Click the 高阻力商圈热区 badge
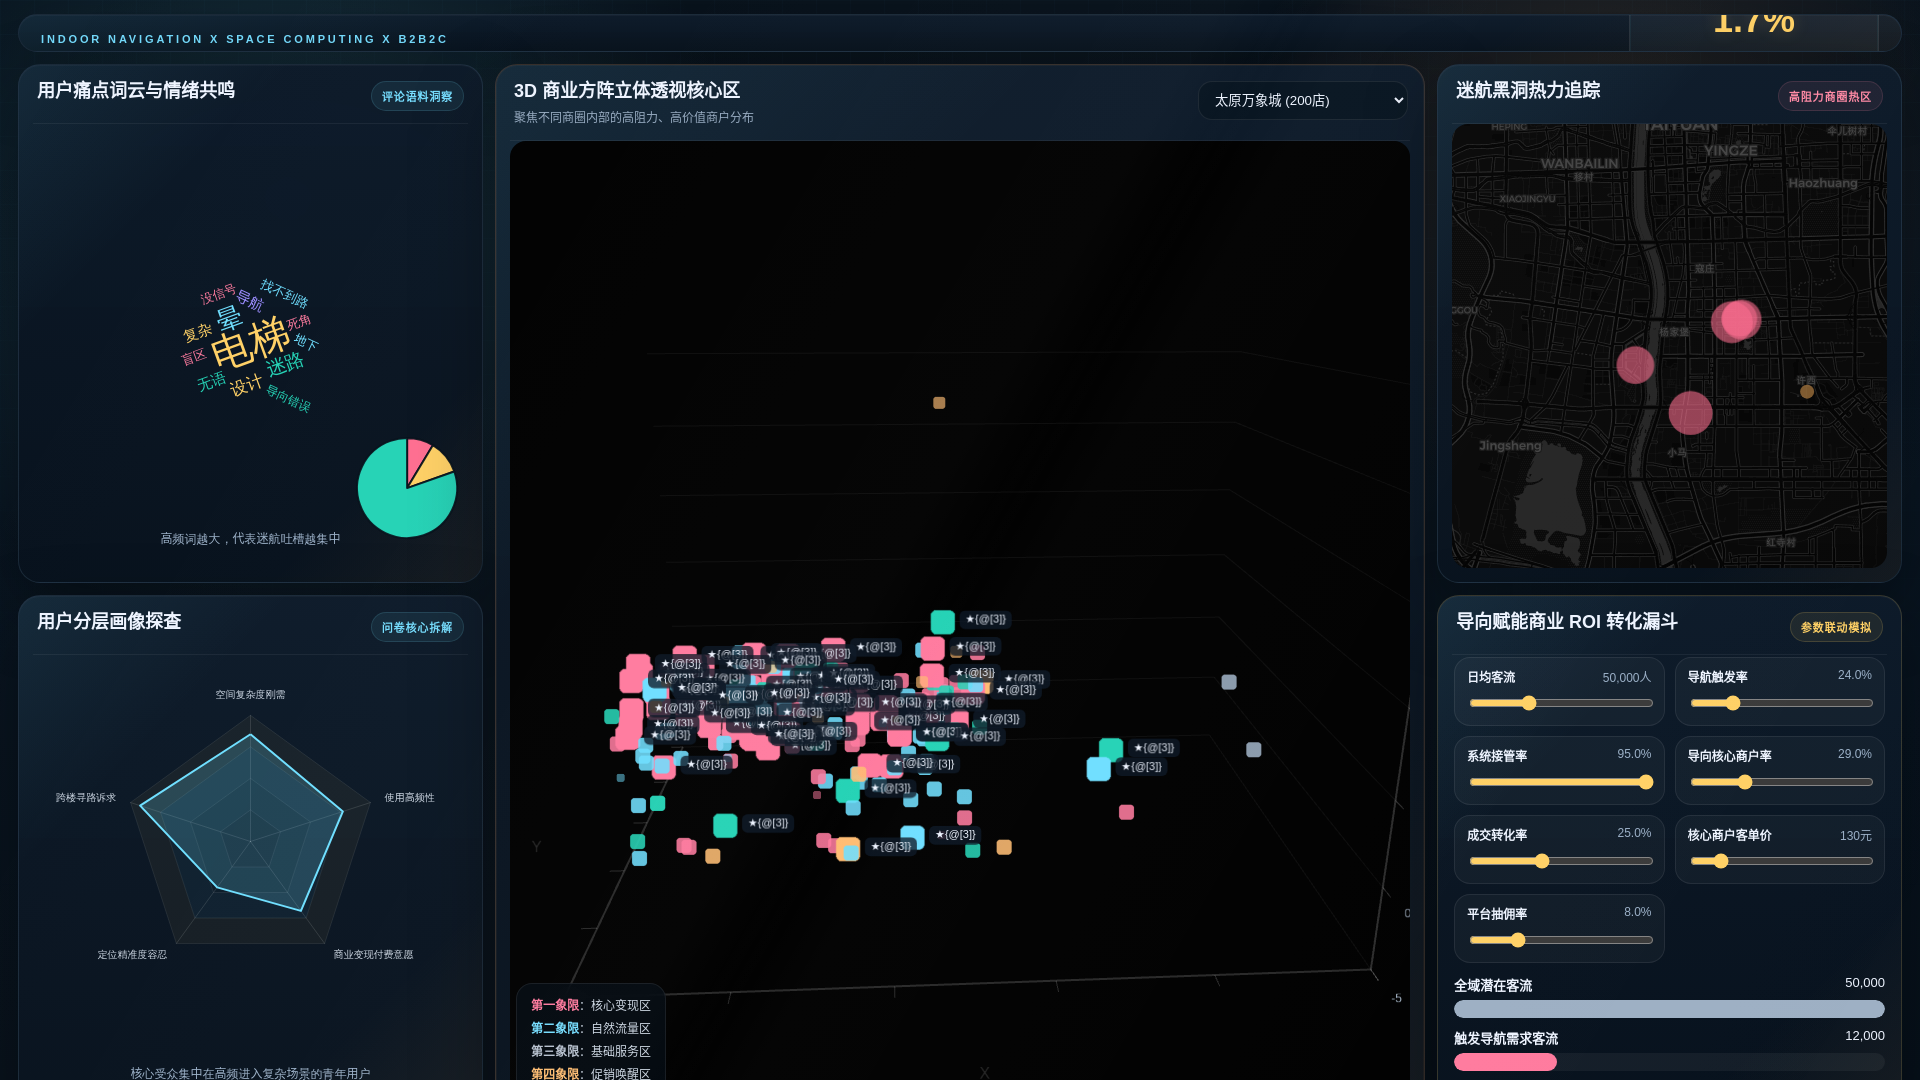1920x1080 pixels. (1829, 96)
